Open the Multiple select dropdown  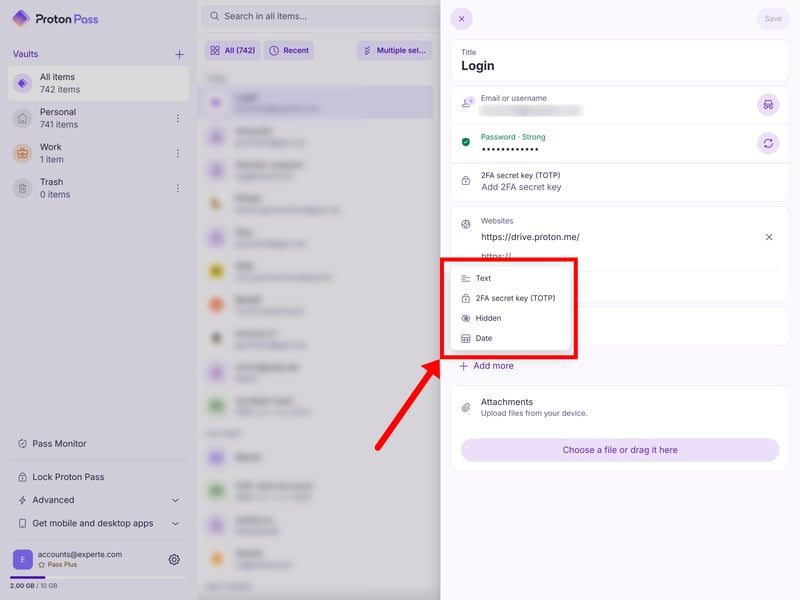coord(395,50)
